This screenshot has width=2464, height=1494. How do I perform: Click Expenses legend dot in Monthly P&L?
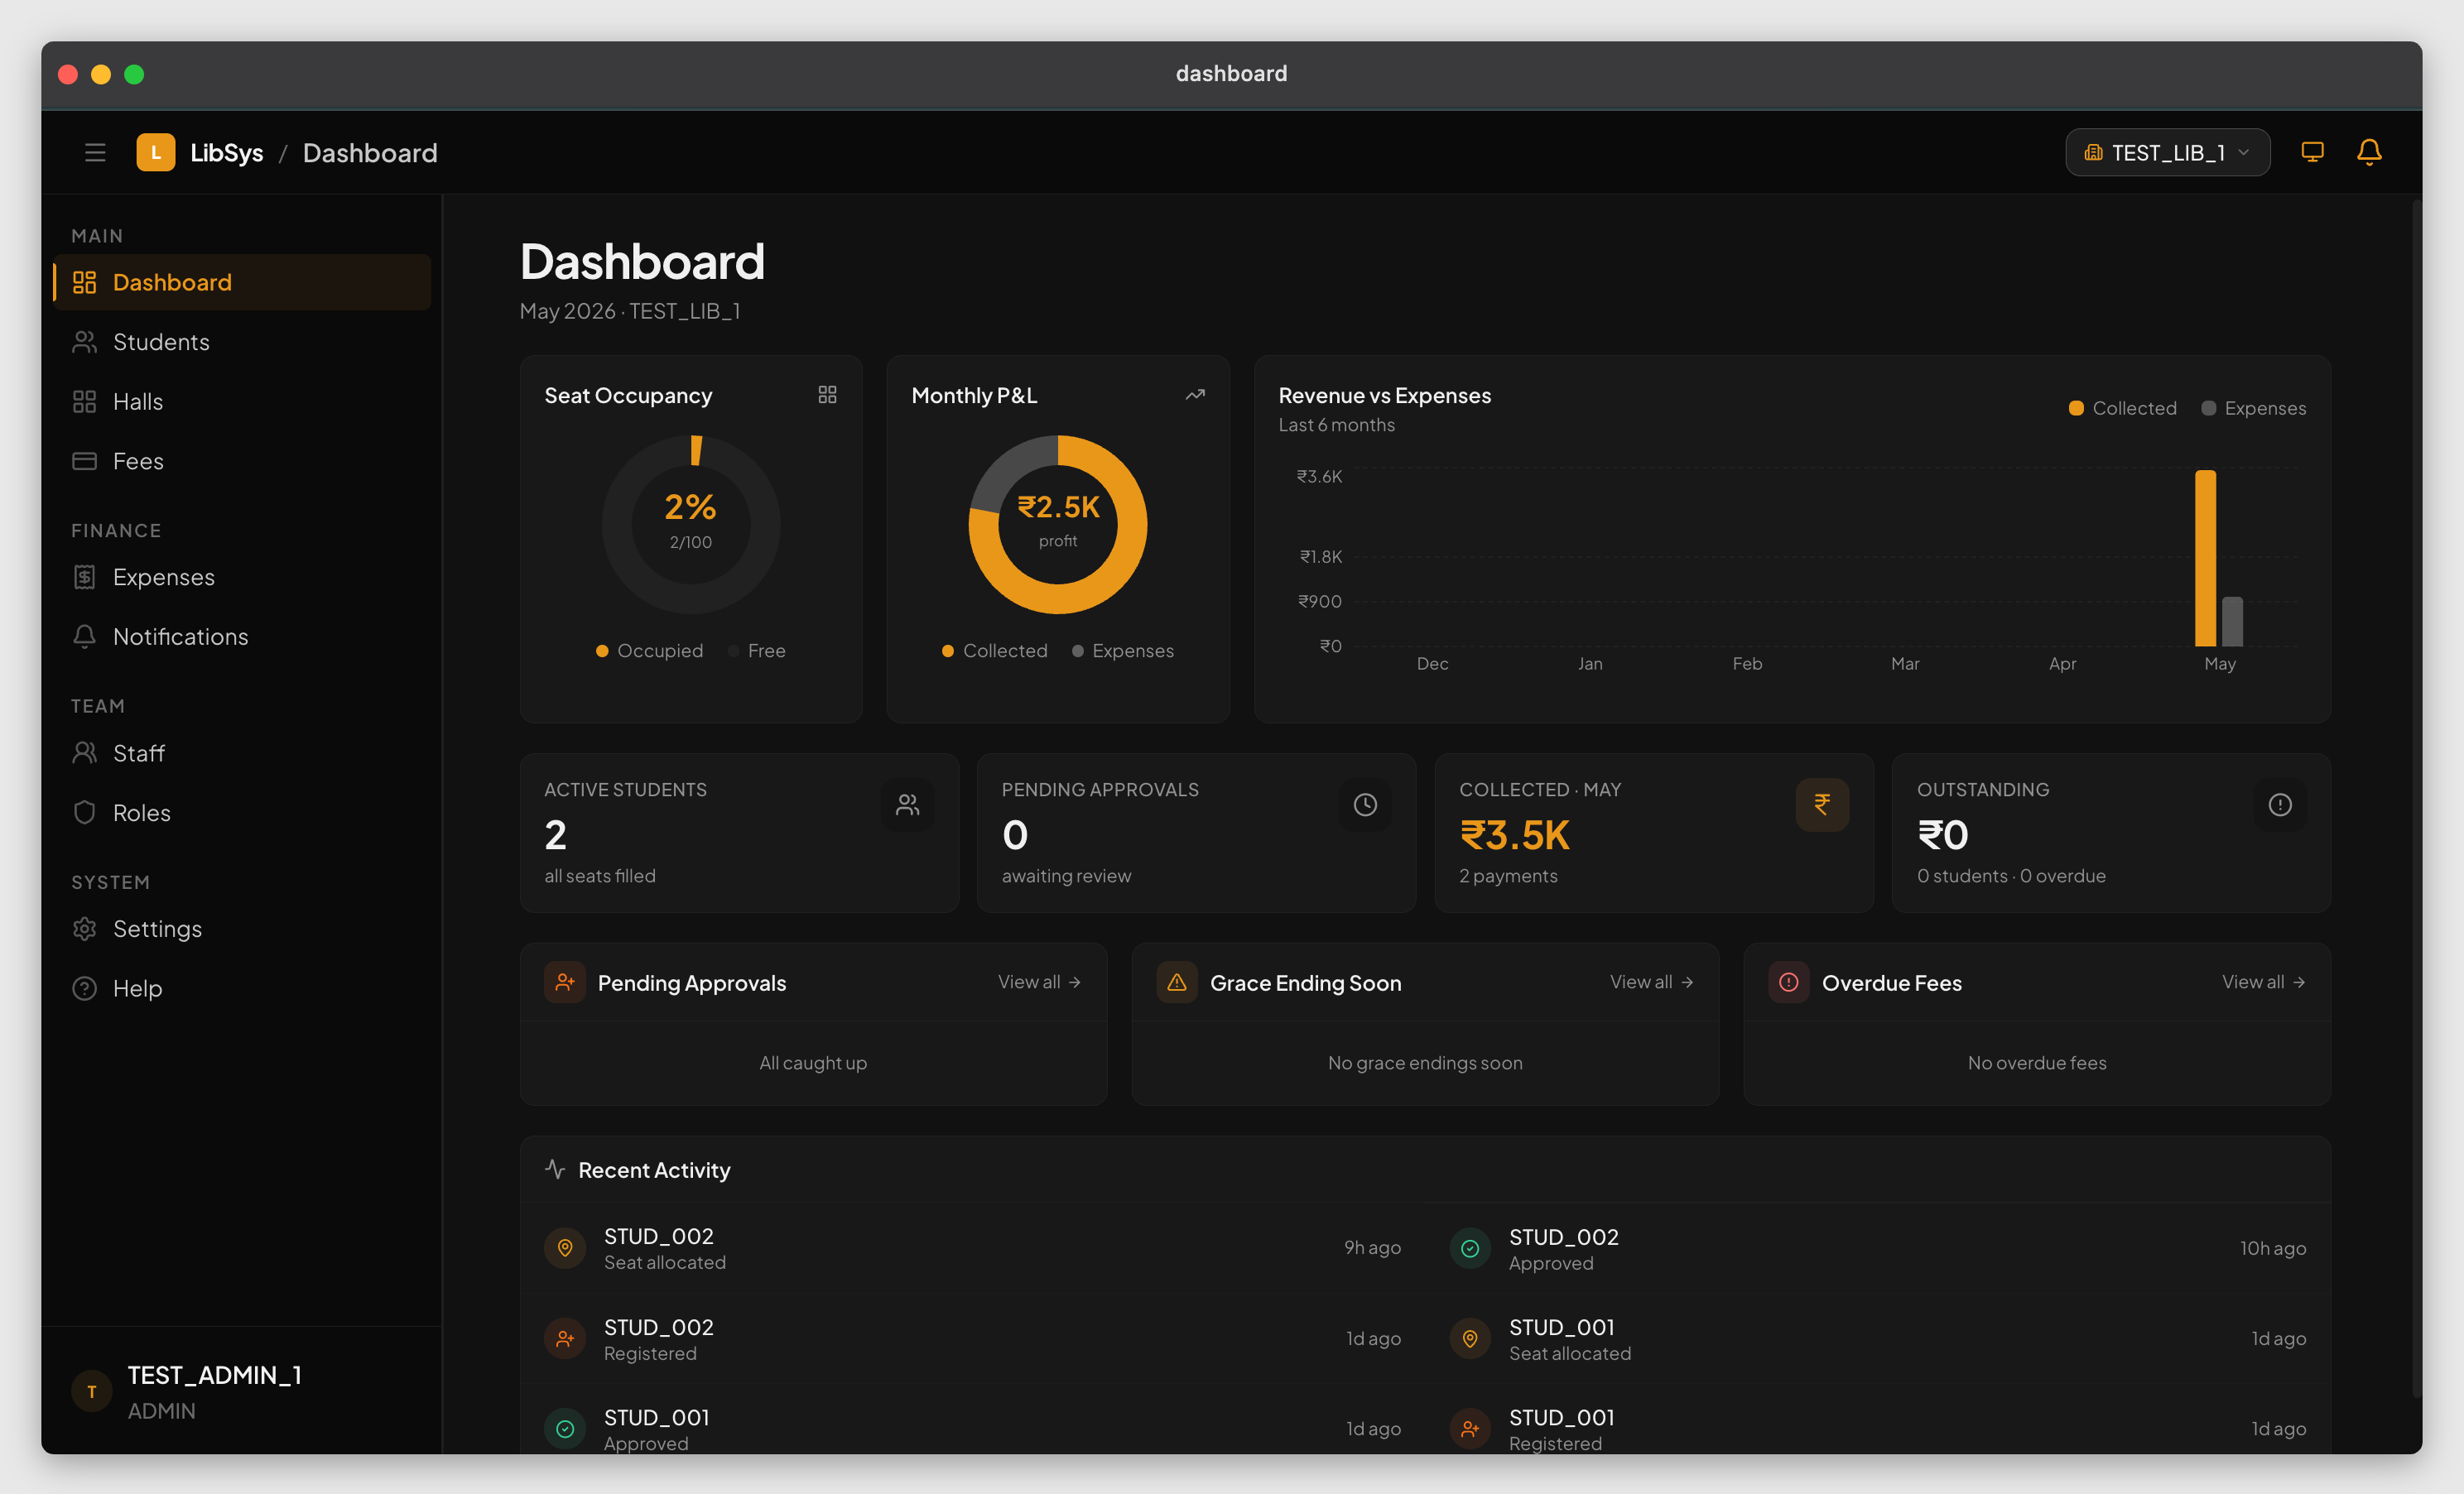1078,651
